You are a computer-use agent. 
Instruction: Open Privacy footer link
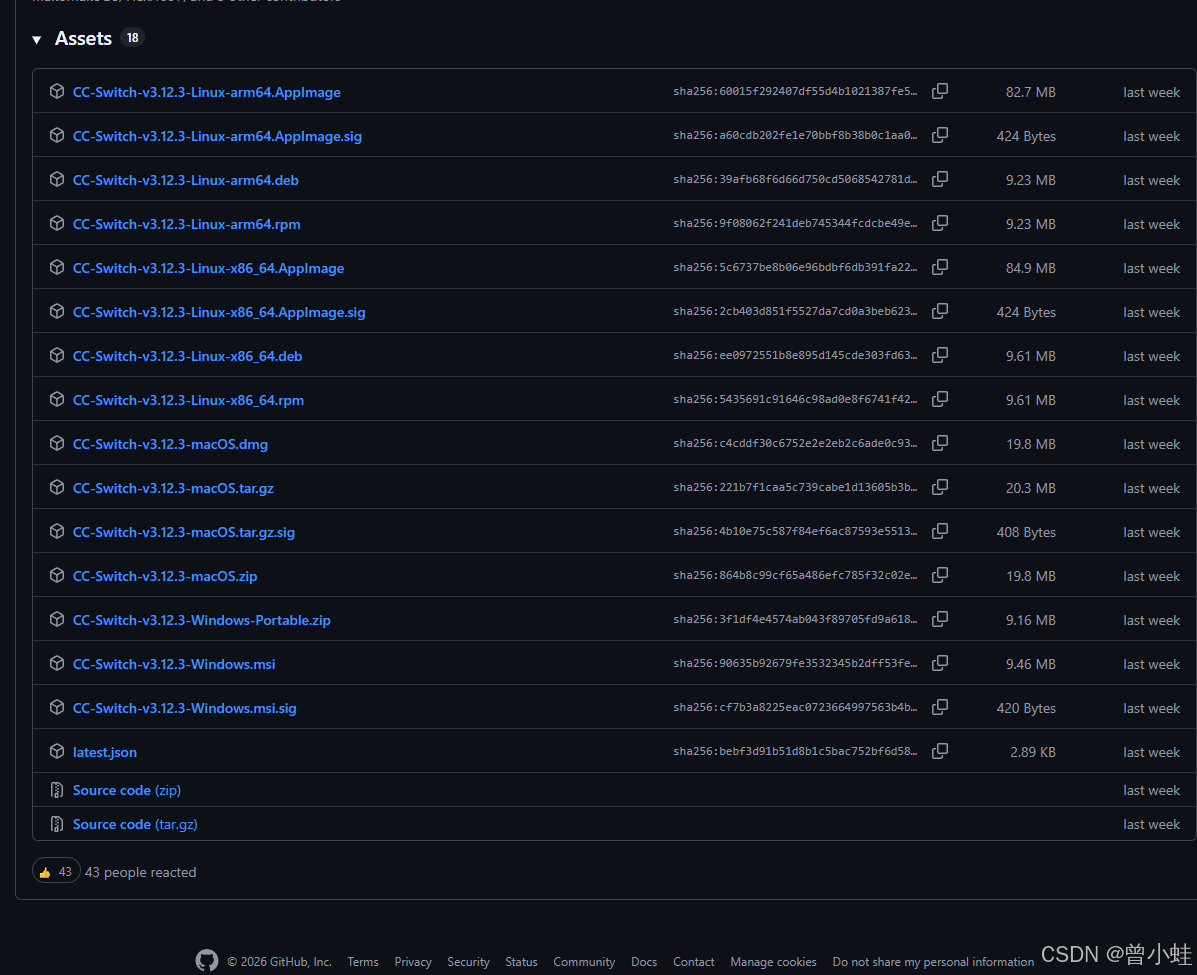click(413, 962)
